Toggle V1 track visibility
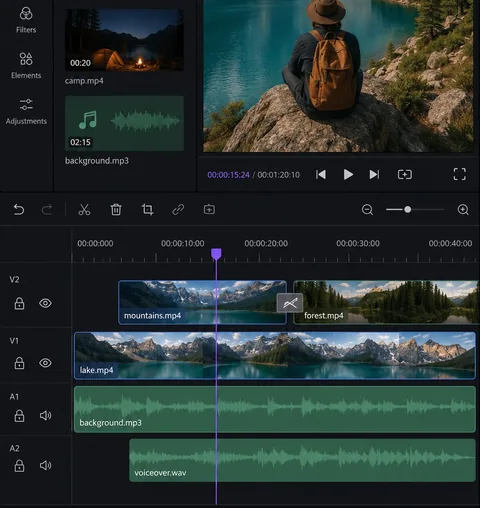480x508 pixels. click(x=45, y=363)
